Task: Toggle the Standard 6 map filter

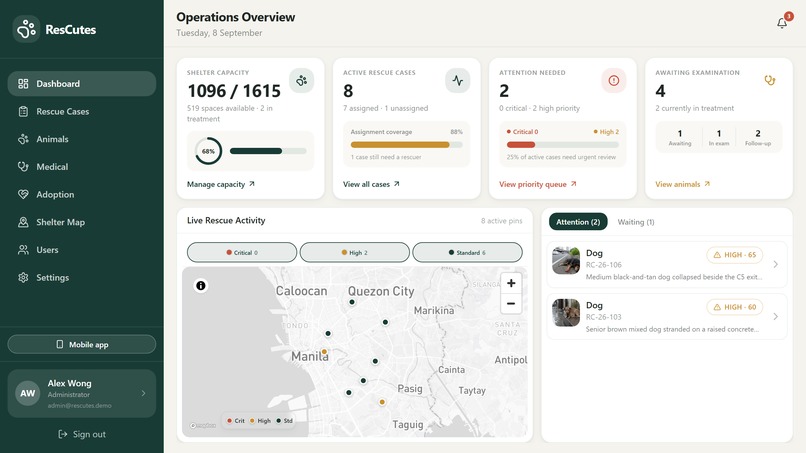Action: tap(467, 252)
